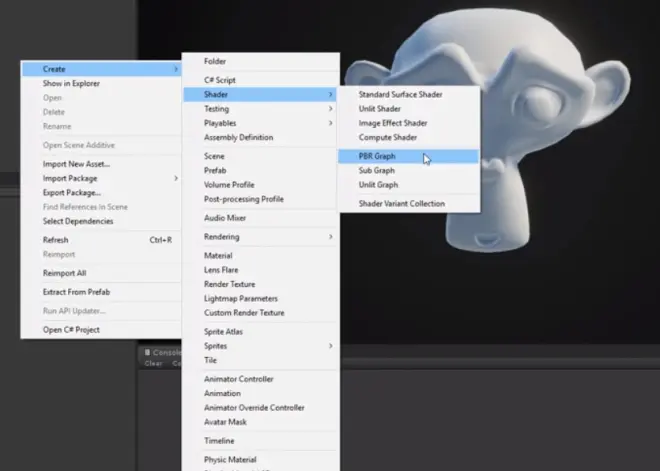The image size is (660, 471).
Task: Expand the Playables submenu arrow
Action: tap(331, 123)
